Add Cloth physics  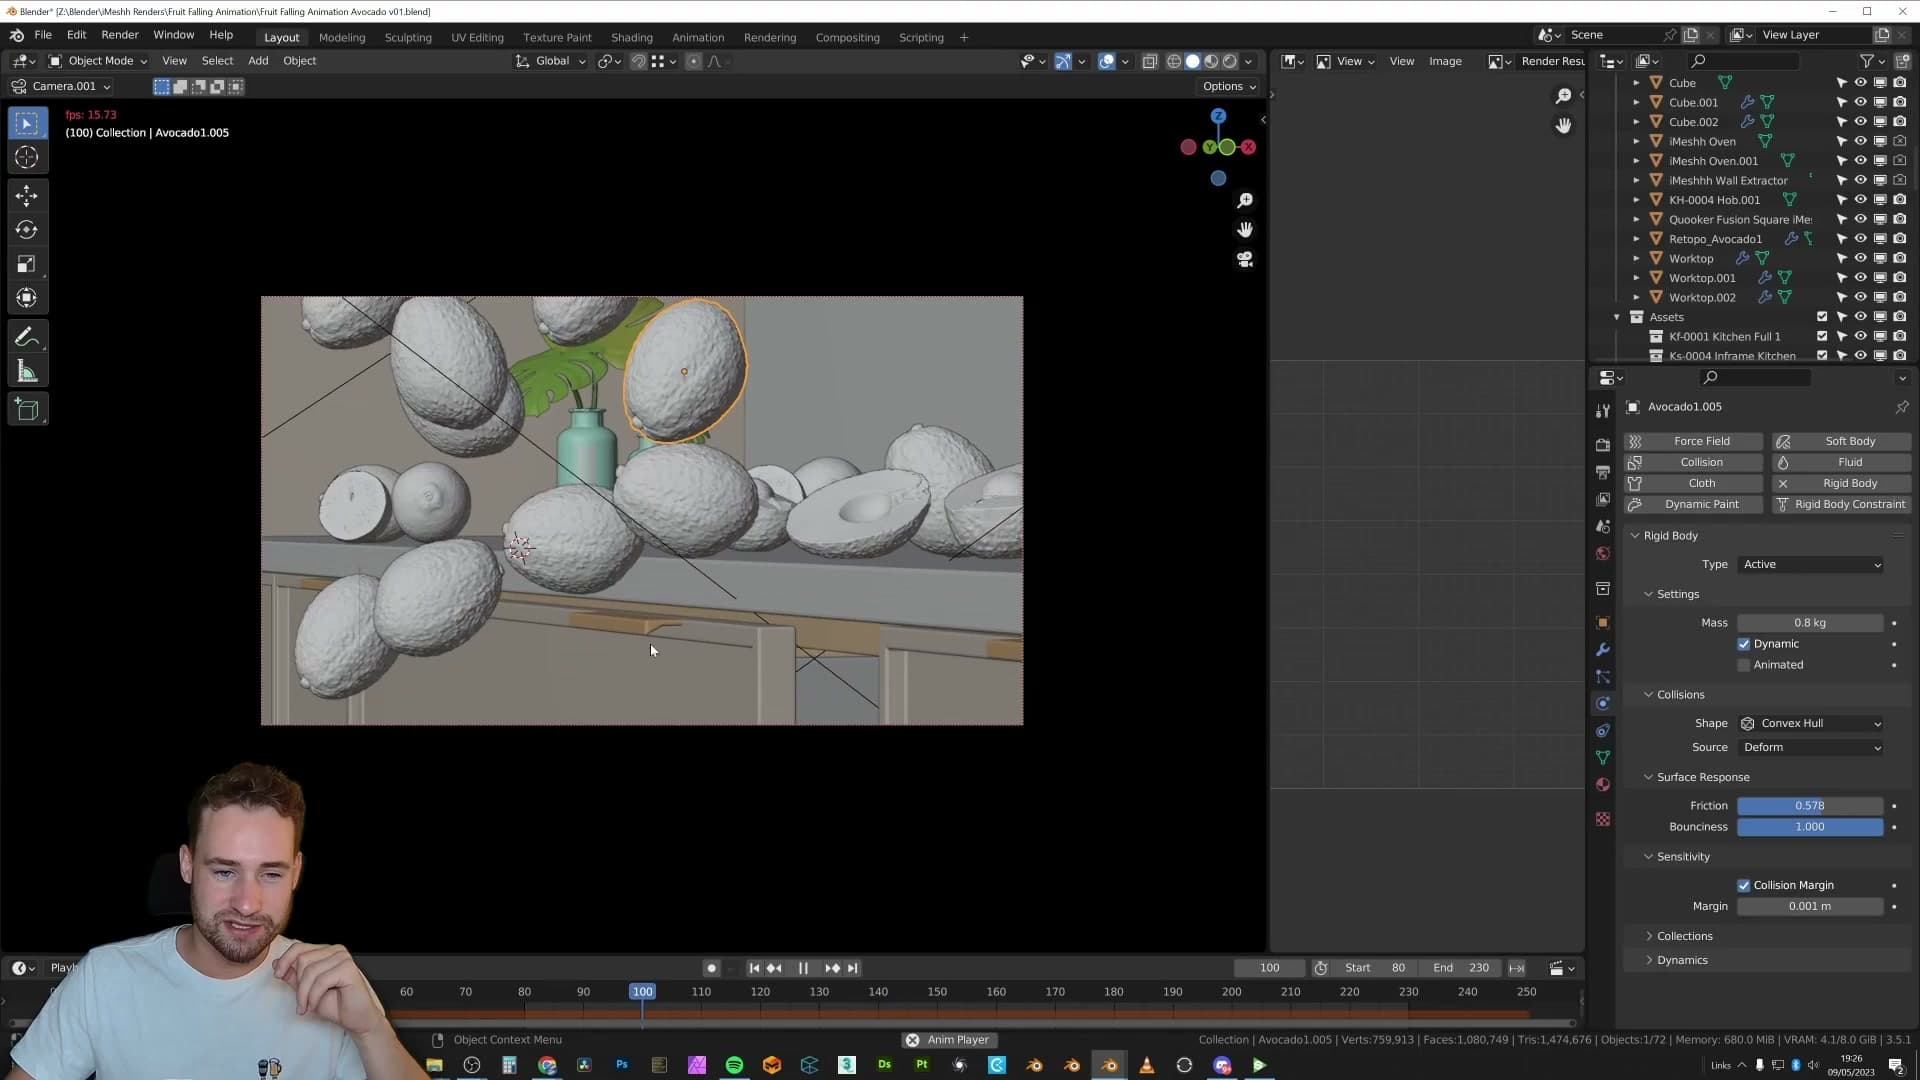pos(1693,484)
